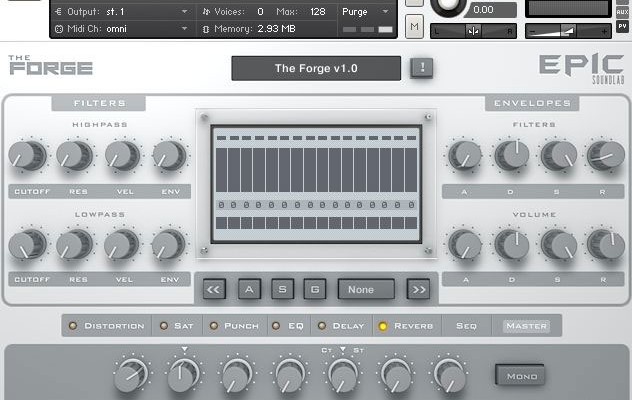Image resolution: width=632 pixels, height=400 pixels.
Task: Go to previous preset with << button
Action: click(214, 289)
